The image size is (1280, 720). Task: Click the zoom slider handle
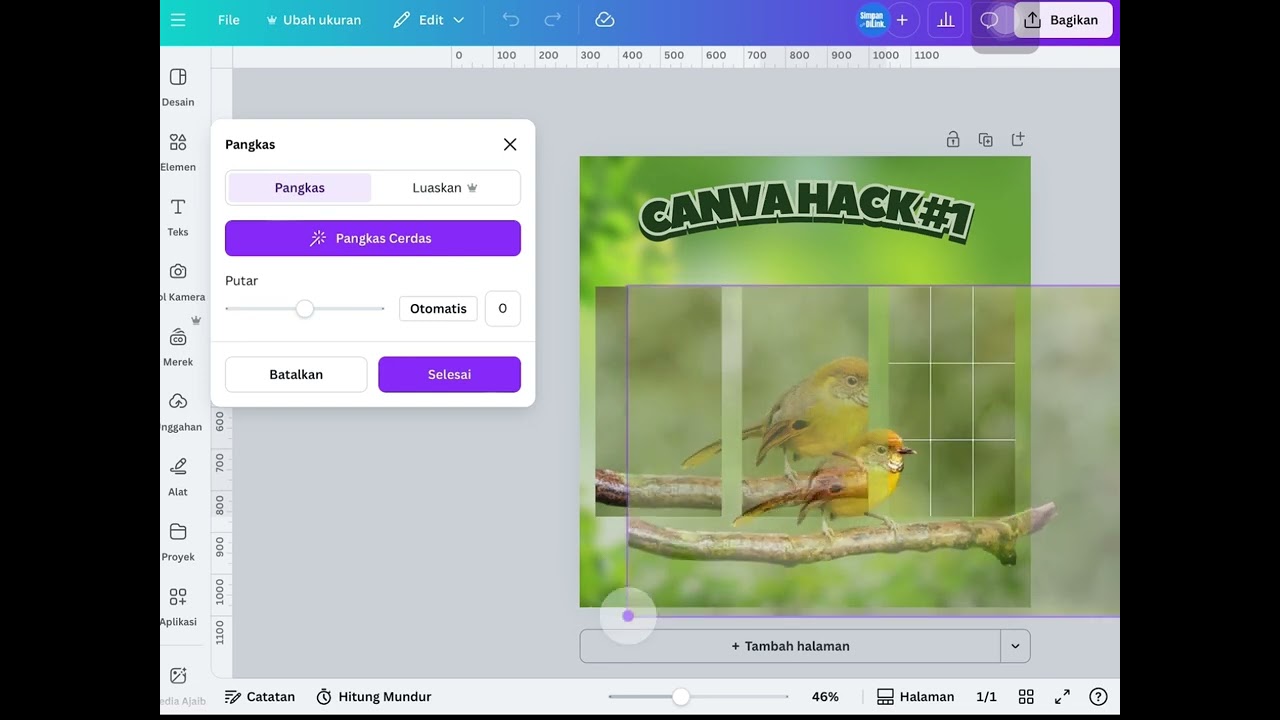tap(681, 697)
